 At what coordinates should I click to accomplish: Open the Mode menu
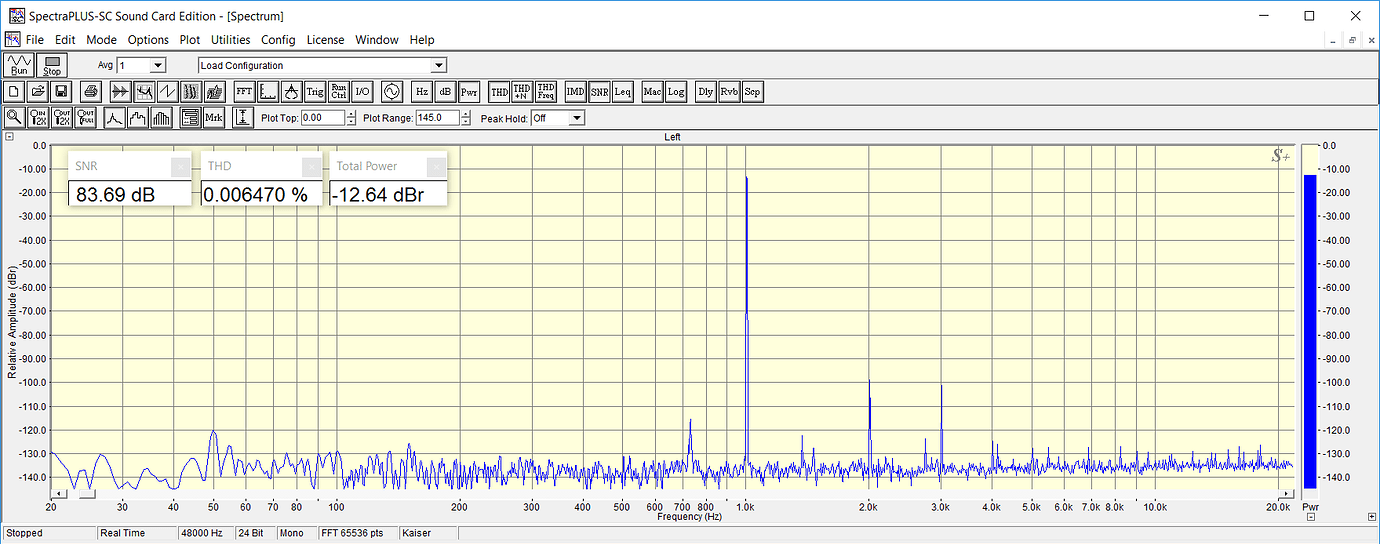click(x=101, y=40)
